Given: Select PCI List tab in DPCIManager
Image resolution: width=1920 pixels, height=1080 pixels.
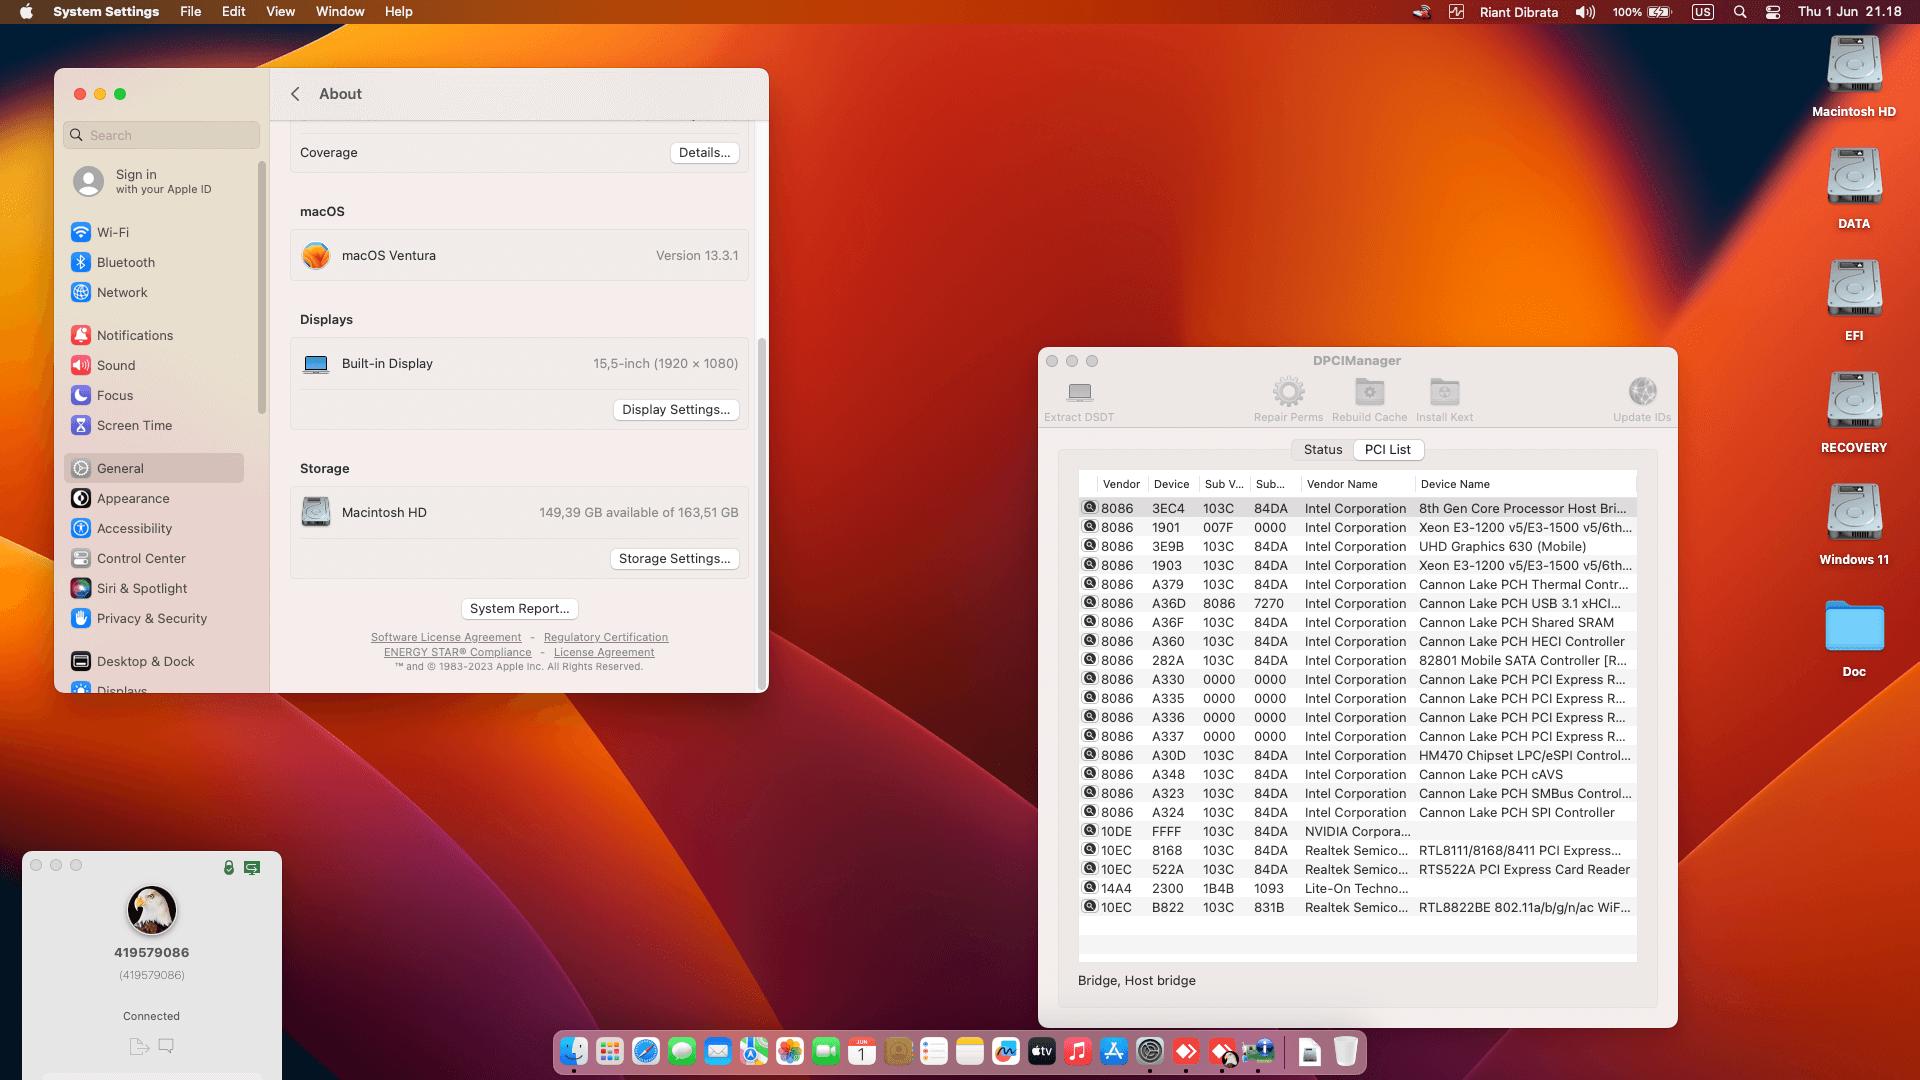Looking at the screenshot, I should pos(1388,450).
